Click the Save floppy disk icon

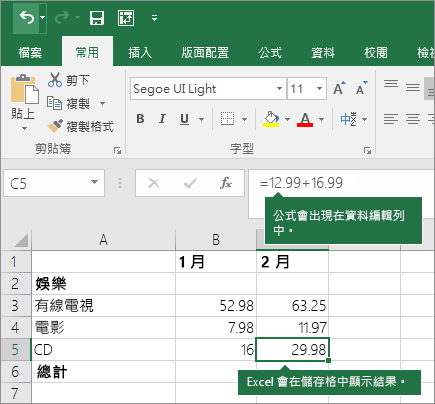click(97, 18)
